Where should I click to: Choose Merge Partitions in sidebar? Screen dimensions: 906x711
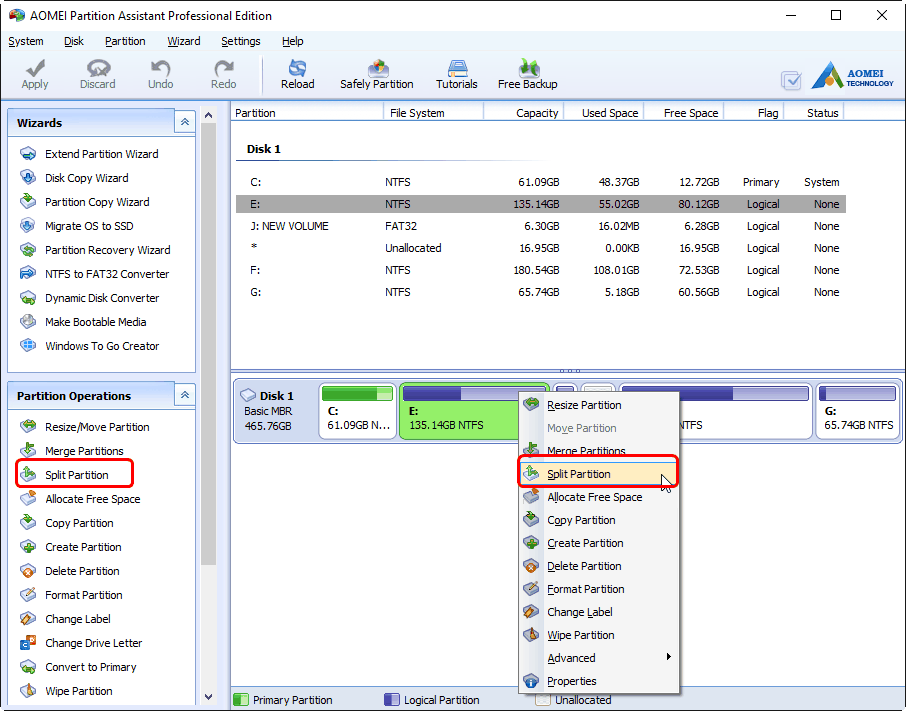pos(72,451)
